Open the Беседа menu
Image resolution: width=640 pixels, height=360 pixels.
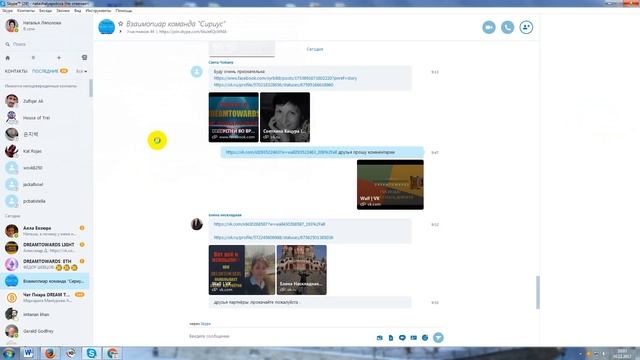[45, 11]
